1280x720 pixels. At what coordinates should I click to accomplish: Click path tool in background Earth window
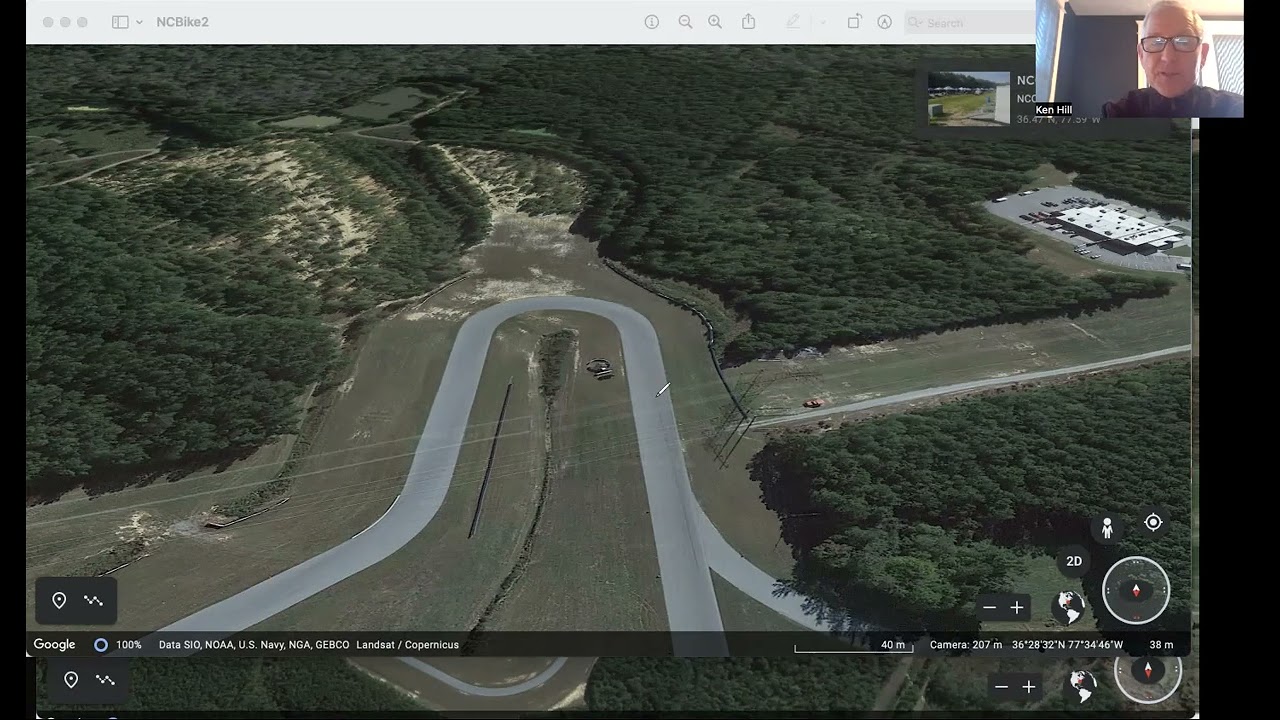click(105, 680)
